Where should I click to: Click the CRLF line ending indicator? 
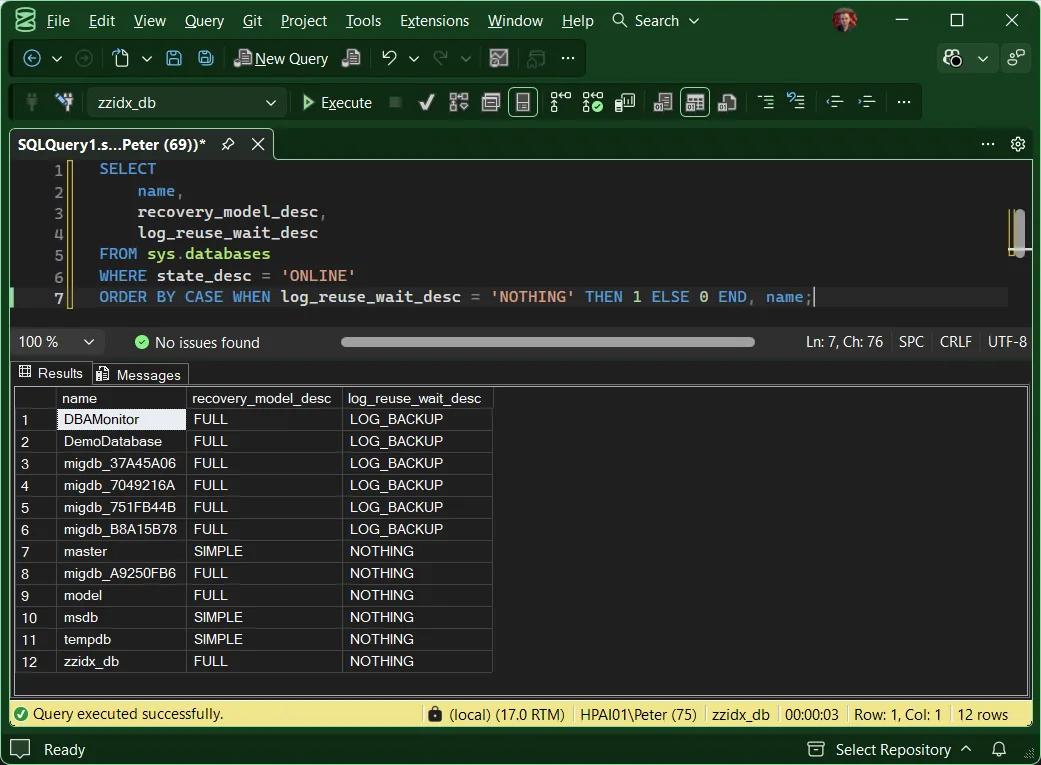tap(955, 342)
